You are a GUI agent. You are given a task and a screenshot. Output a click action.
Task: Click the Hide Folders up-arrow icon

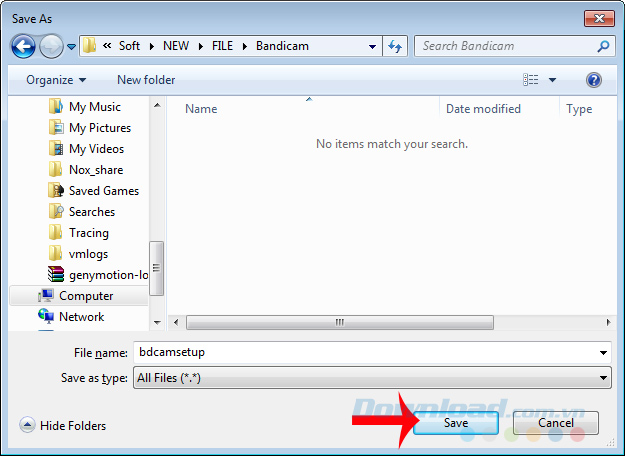pyautogui.click(x=27, y=425)
